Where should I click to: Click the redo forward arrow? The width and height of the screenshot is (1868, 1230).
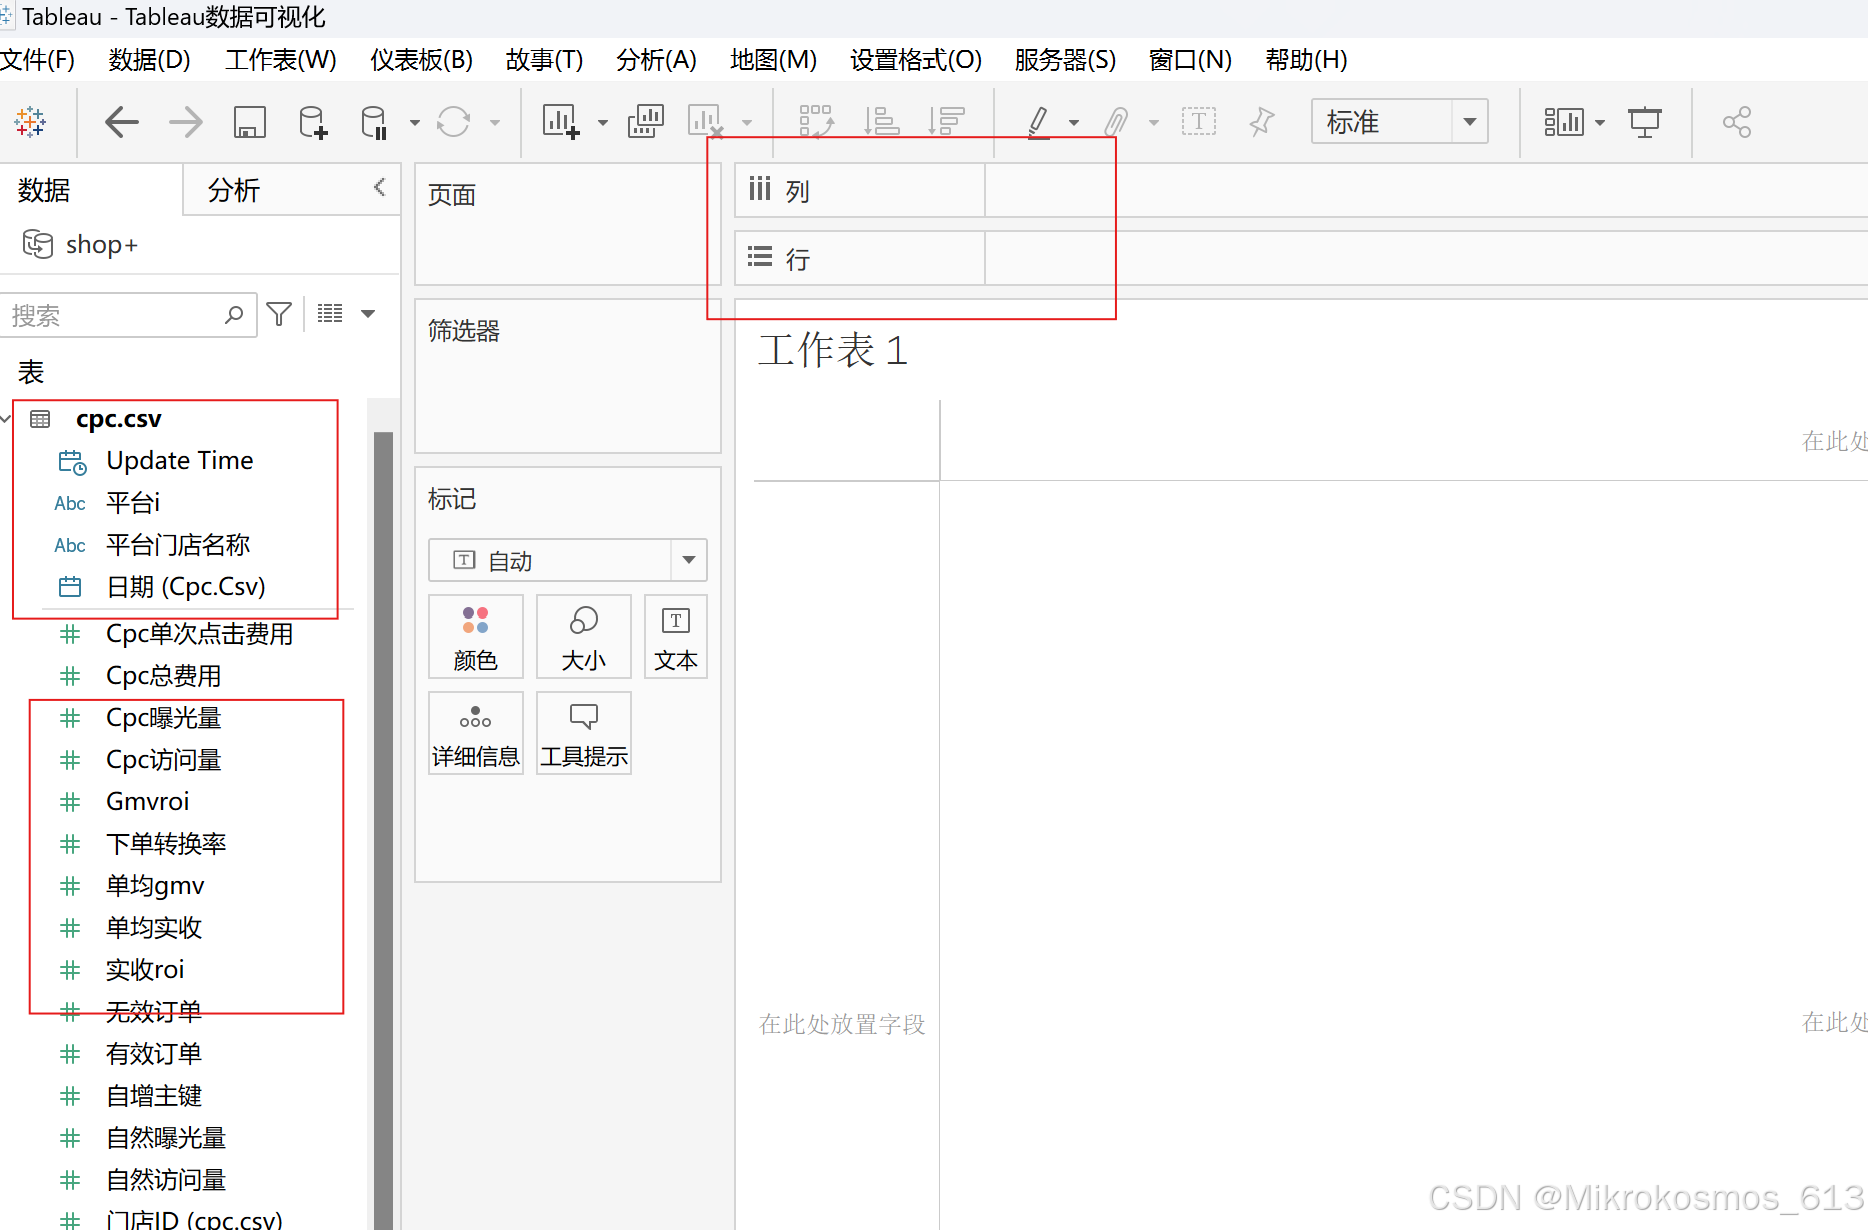click(x=186, y=122)
